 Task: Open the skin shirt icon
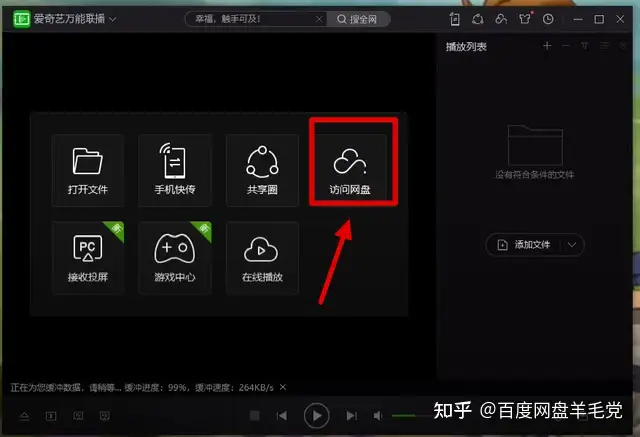point(525,19)
